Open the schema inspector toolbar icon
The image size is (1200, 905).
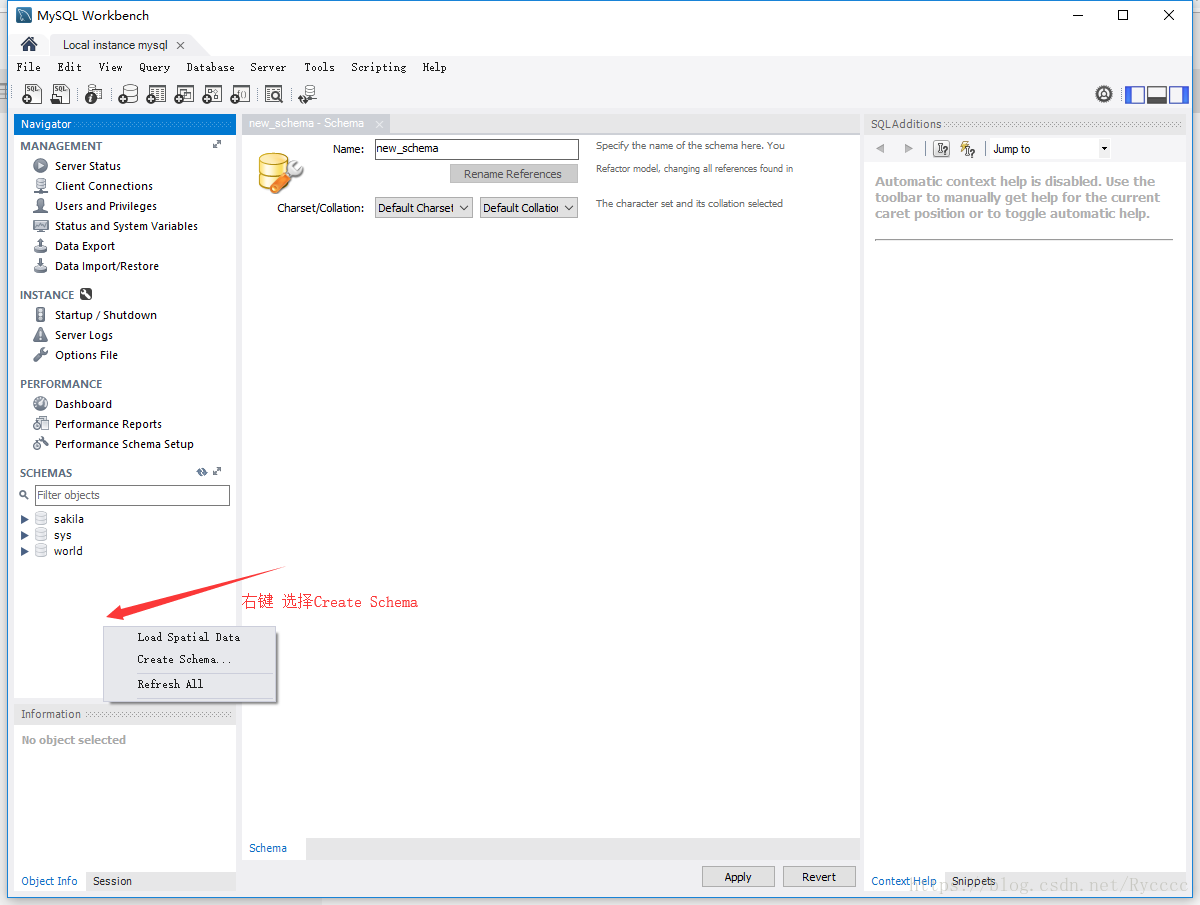click(93, 94)
